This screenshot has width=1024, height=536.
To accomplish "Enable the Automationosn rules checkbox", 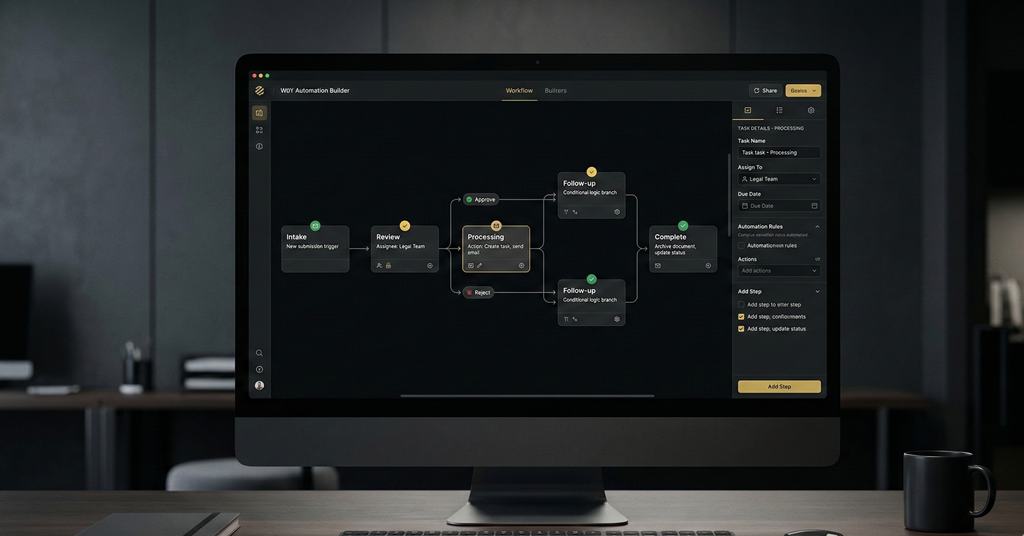I will [x=741, y=245].
